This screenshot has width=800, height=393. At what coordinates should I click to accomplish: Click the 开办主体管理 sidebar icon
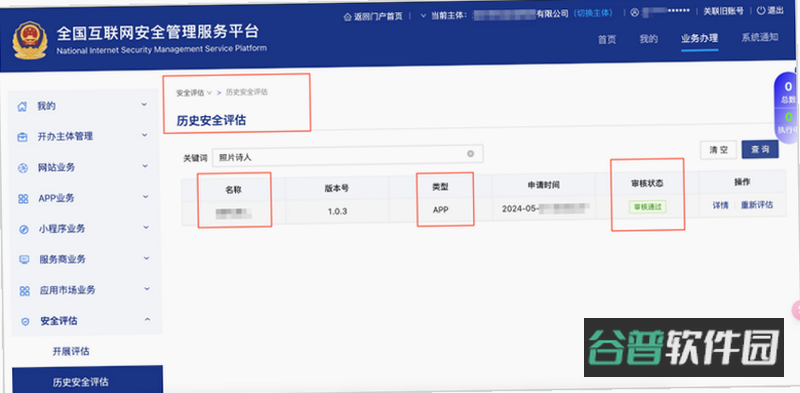point(22,137)
